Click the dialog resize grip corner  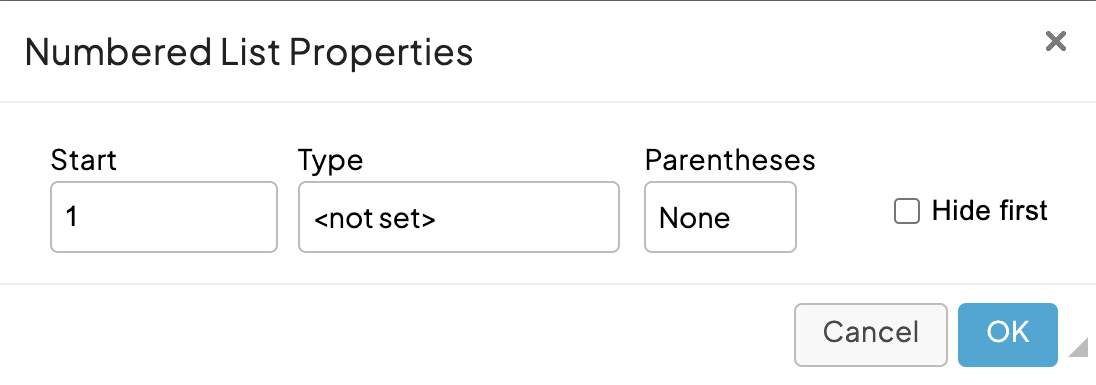coord(1079,347)
